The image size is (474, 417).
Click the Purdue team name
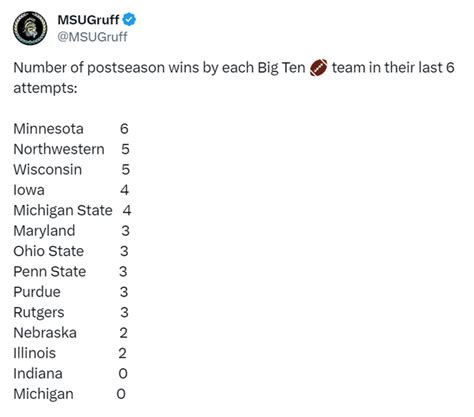point(37,292)
